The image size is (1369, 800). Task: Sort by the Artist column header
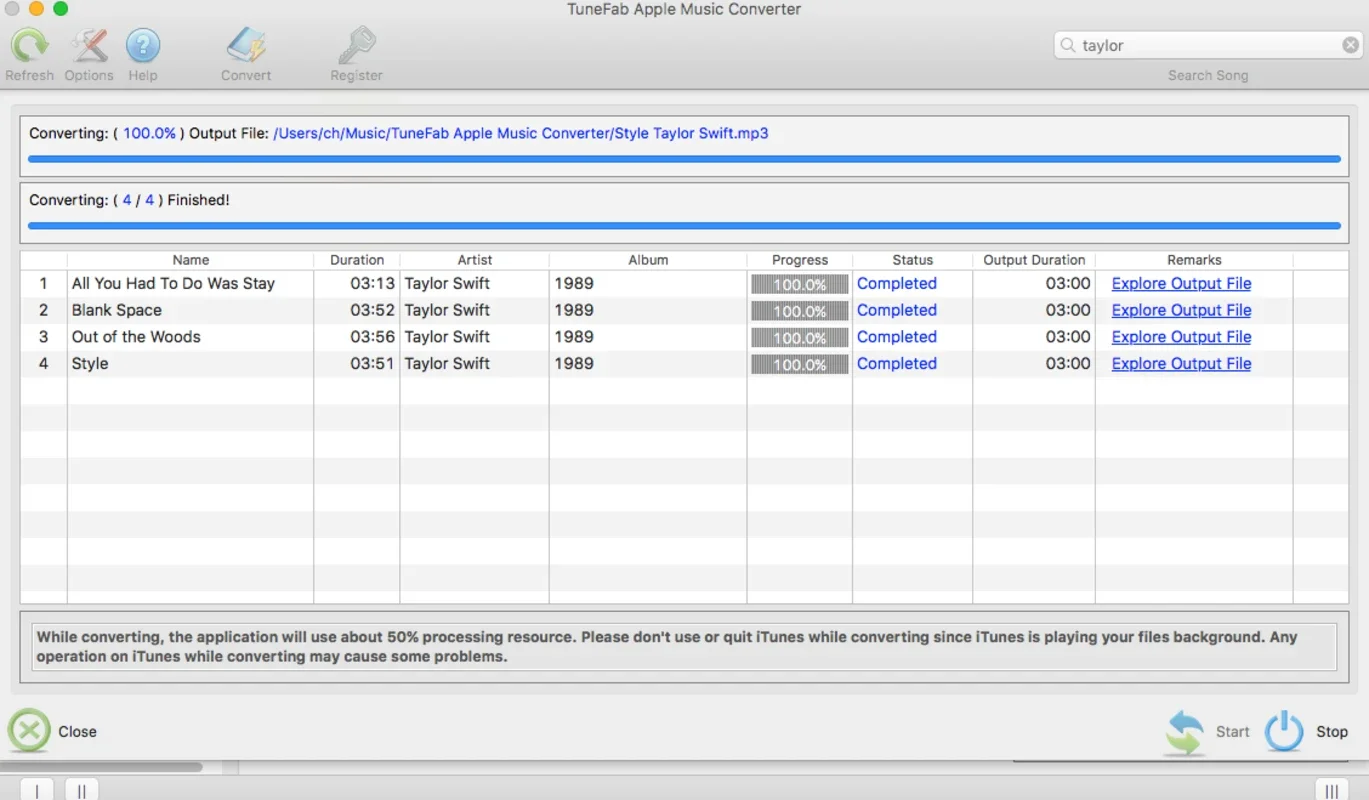coord(475,260)
